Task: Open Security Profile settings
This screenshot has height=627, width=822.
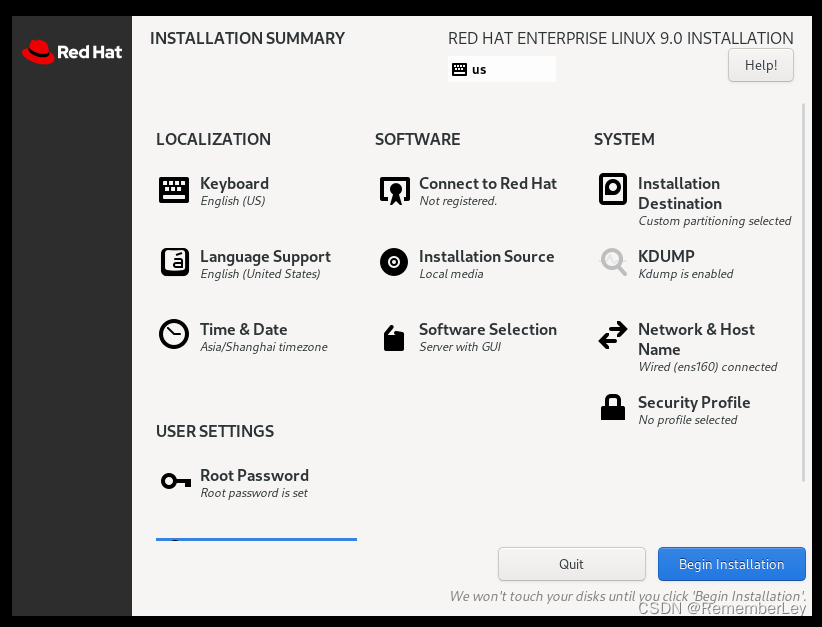Action: pyautogui.click(x=694, y=403)
